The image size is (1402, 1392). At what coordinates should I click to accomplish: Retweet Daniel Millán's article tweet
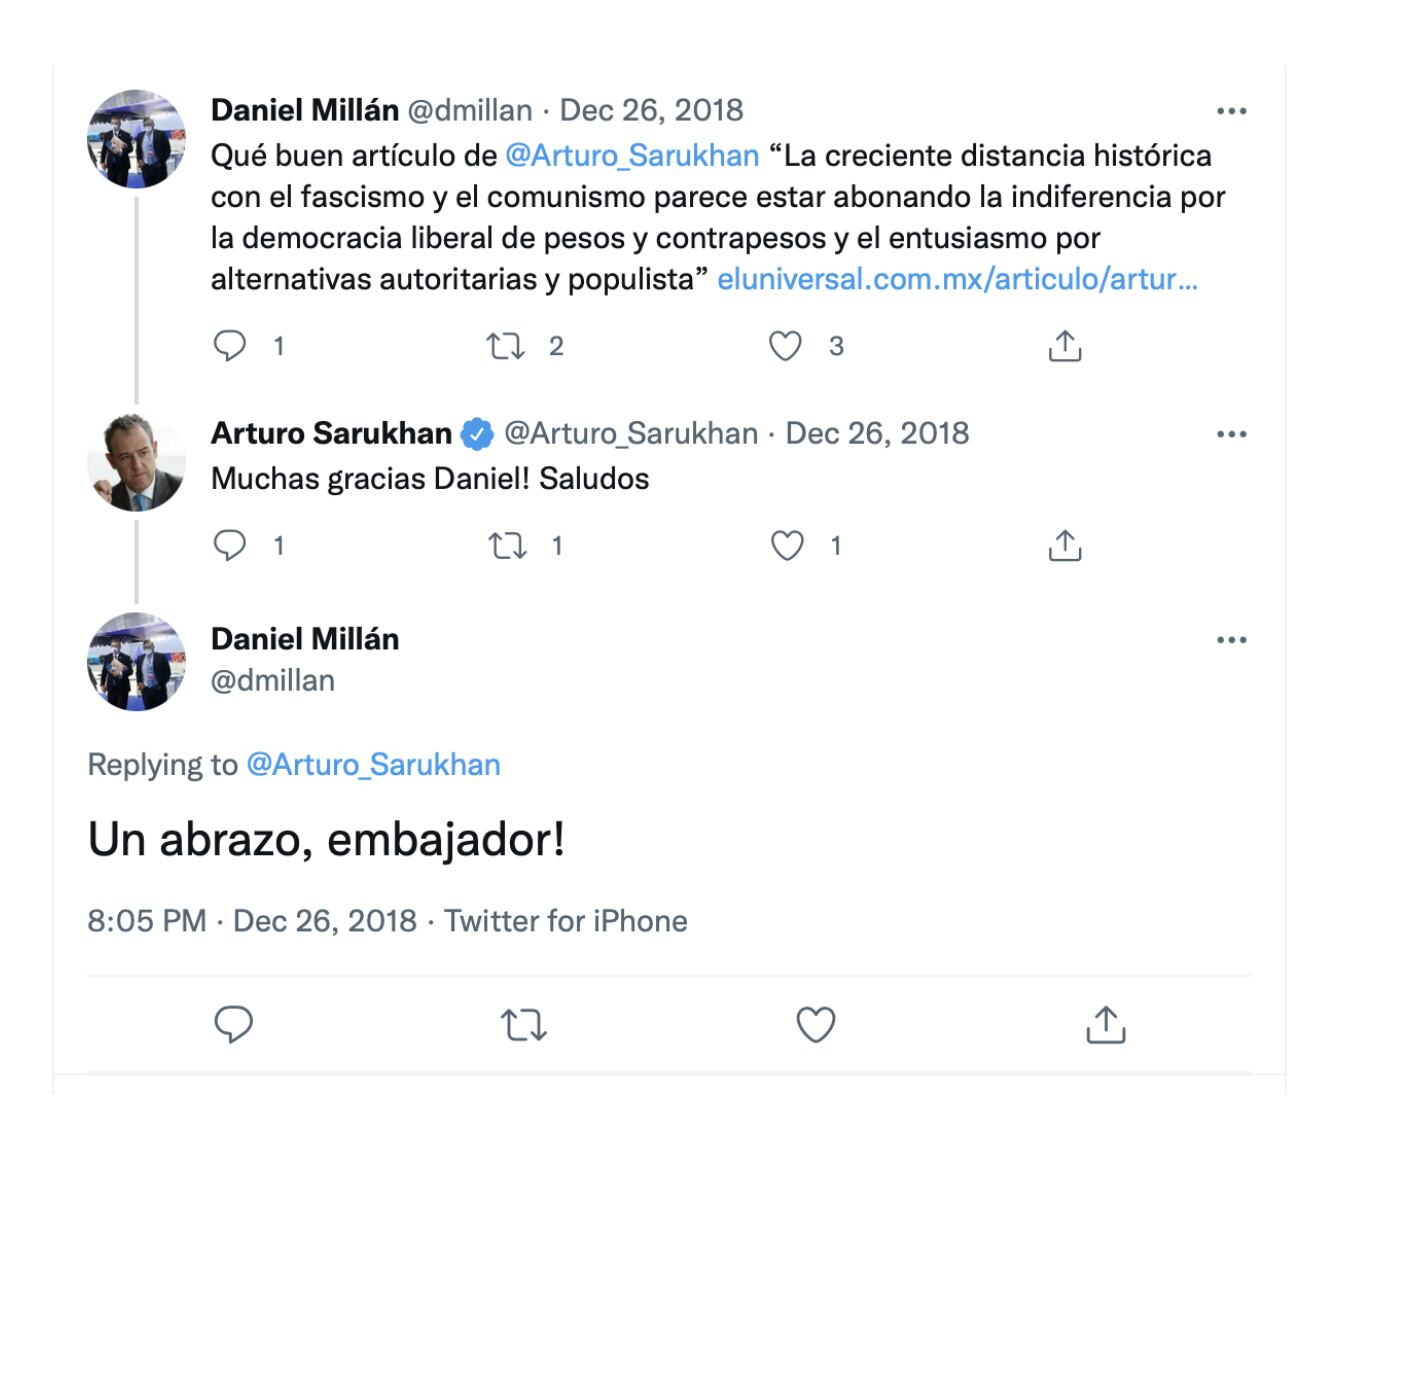coord(505,346)
